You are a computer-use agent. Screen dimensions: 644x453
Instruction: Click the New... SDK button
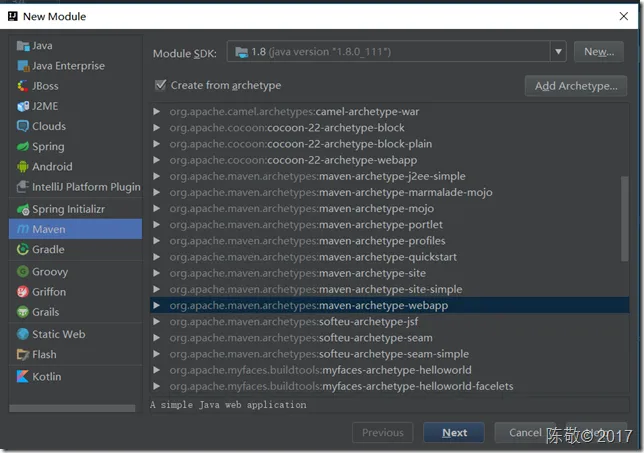599,52
